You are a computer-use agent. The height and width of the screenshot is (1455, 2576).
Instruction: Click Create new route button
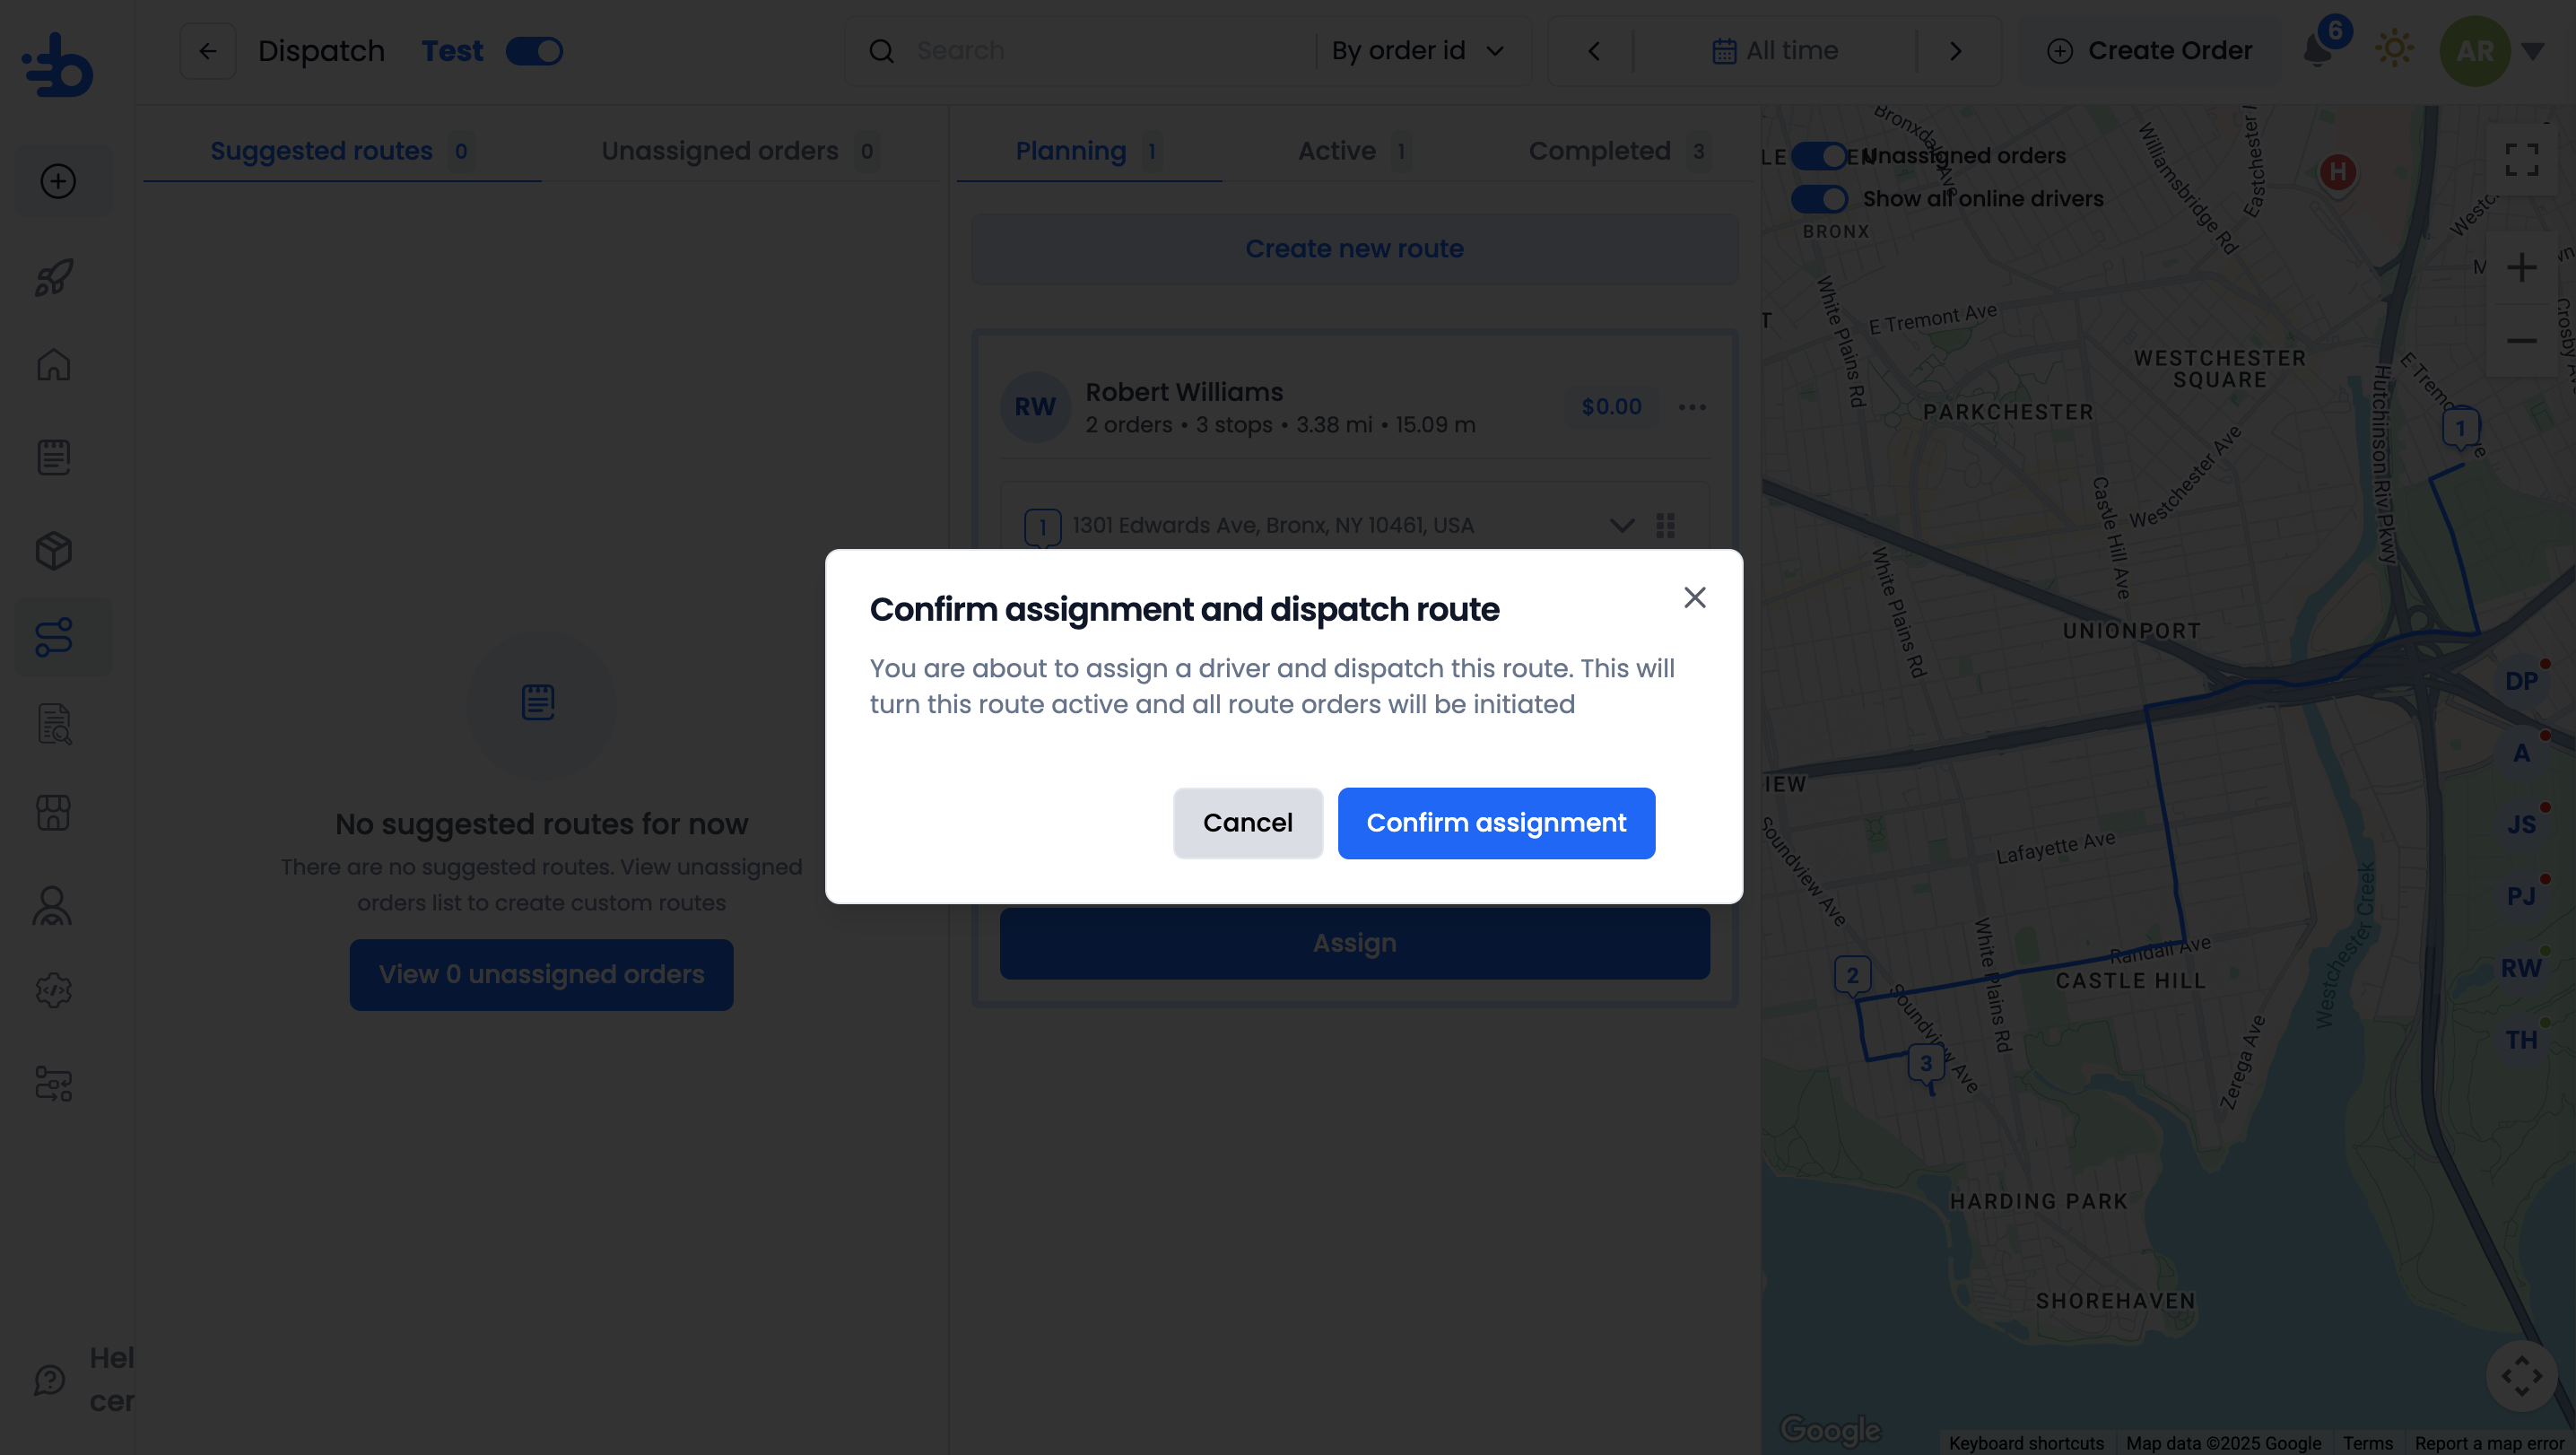click(x=1354, y=249)
